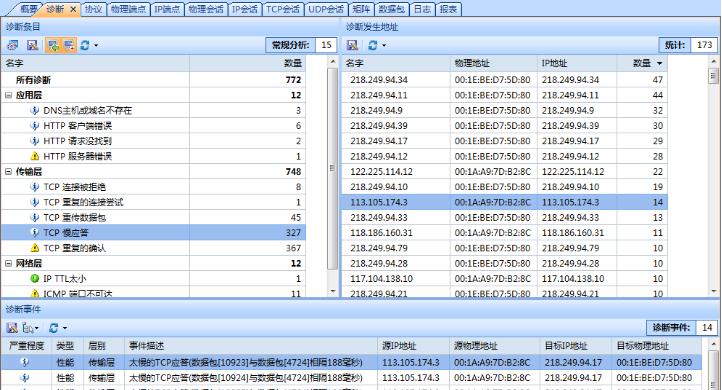The image size is (722, 390).
Task: Select address row 118.186.160.31
Action: pyautogui.click(x=504, y=233)
